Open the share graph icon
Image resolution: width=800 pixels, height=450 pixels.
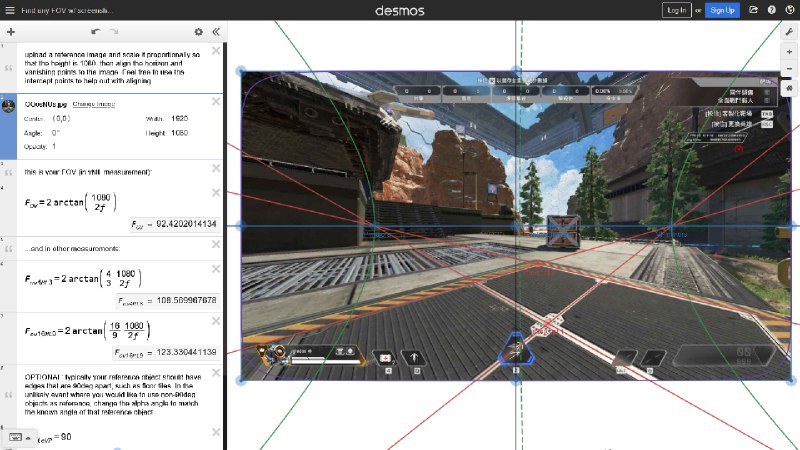[753, 10]
